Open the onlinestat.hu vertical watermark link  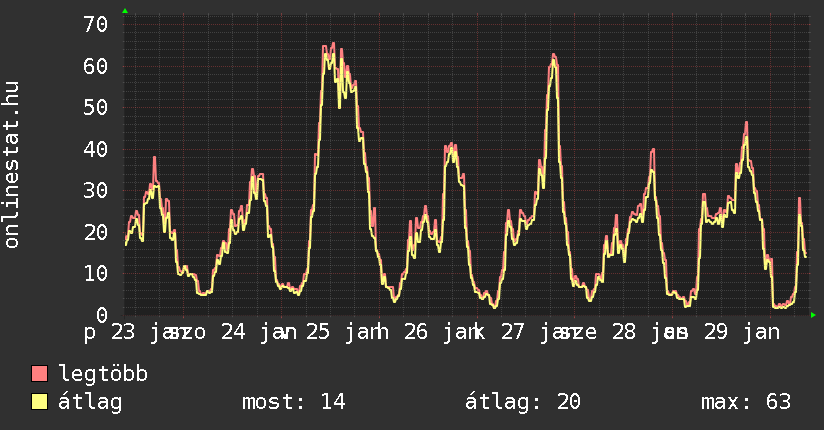click(13, 166)
